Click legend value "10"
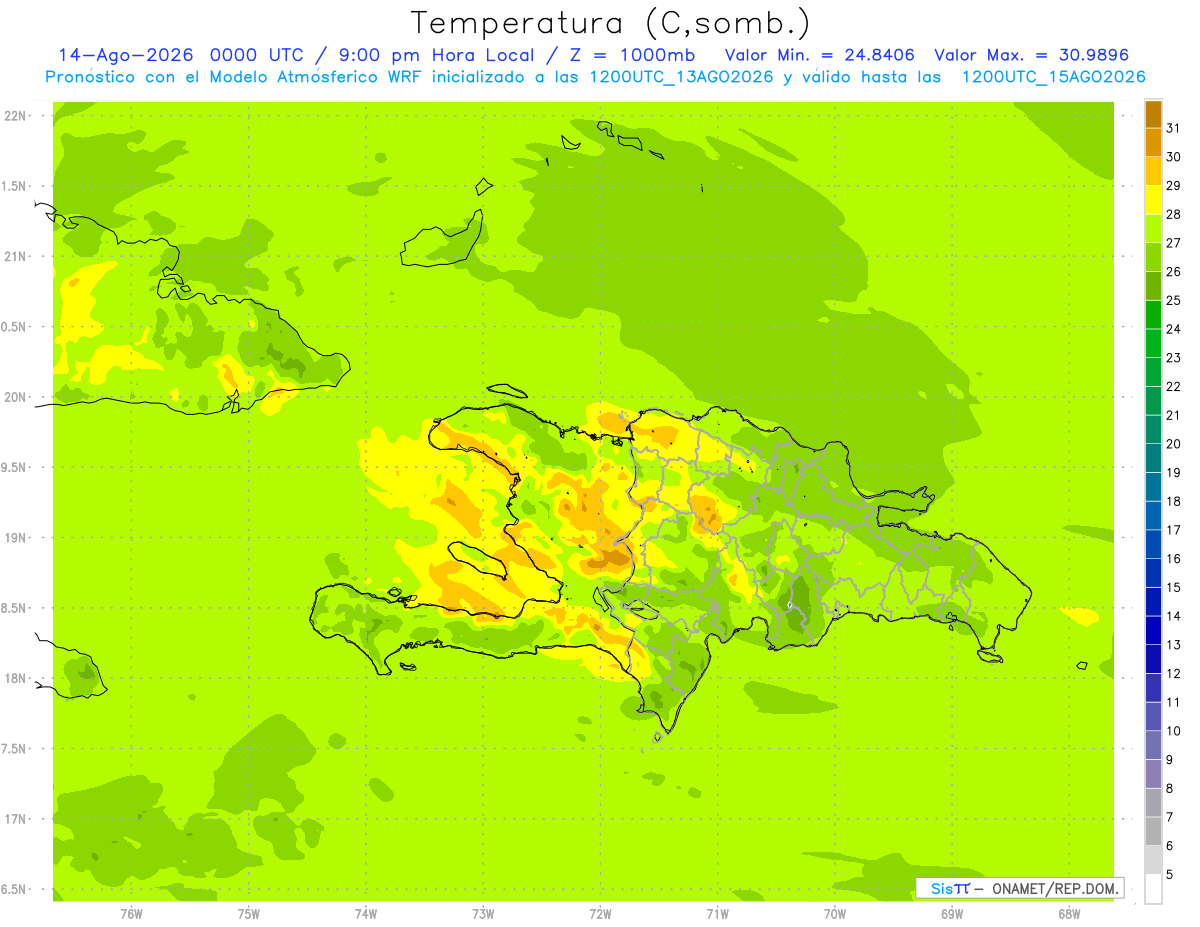This screenshot has width=1200, height=927. tap(1174, 731)
